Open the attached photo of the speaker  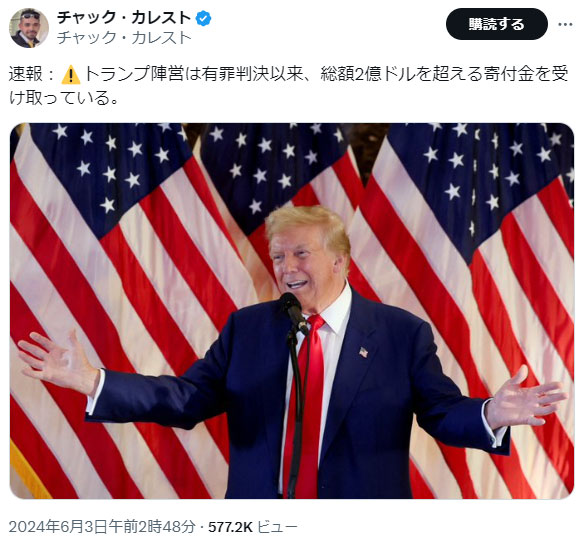click(292, 311)
